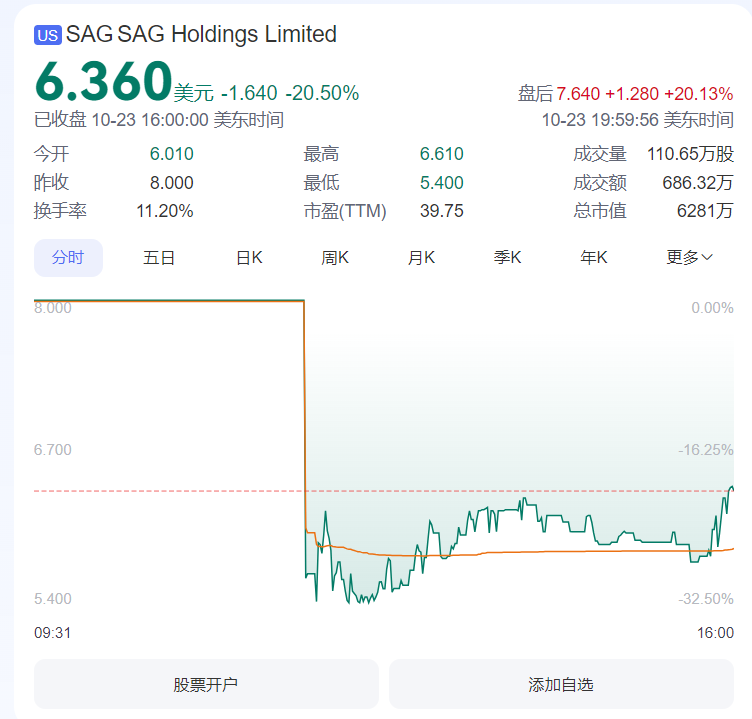Show the 季K quarterly chart
The width and height of the screenshot is (752, 719).
(508, 257)
